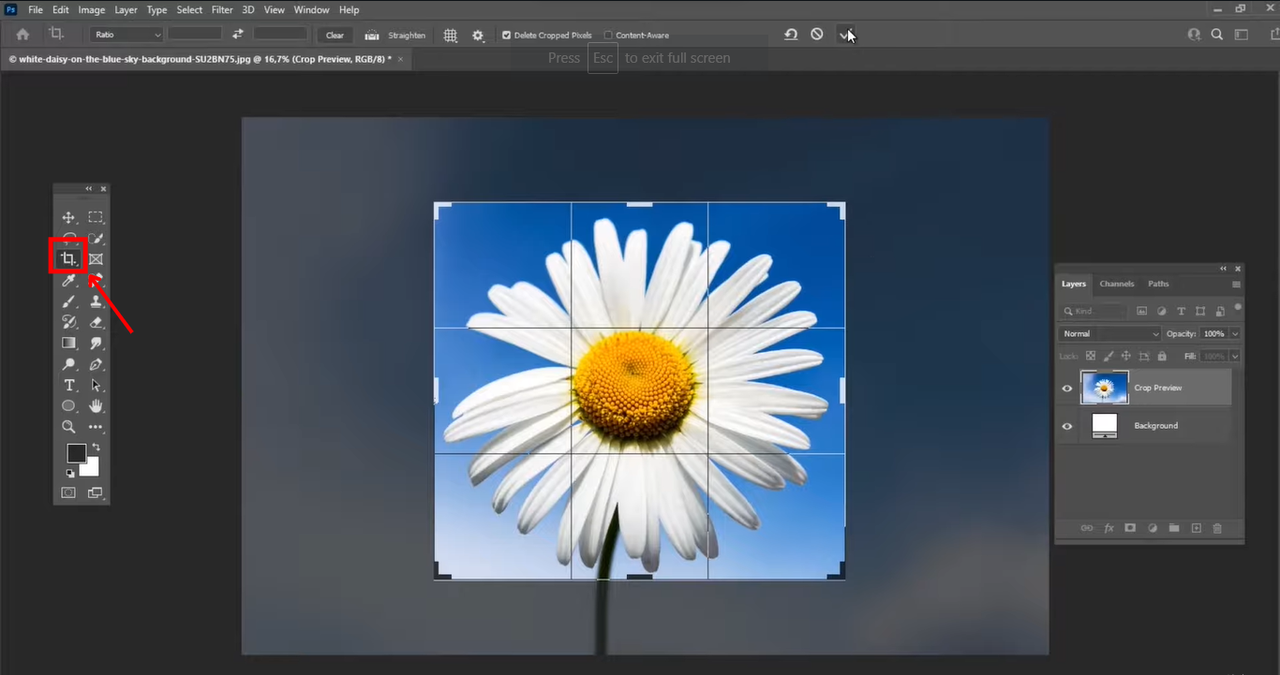
Task: Open the Ratio preset dropdown
Action: [127, 35]
